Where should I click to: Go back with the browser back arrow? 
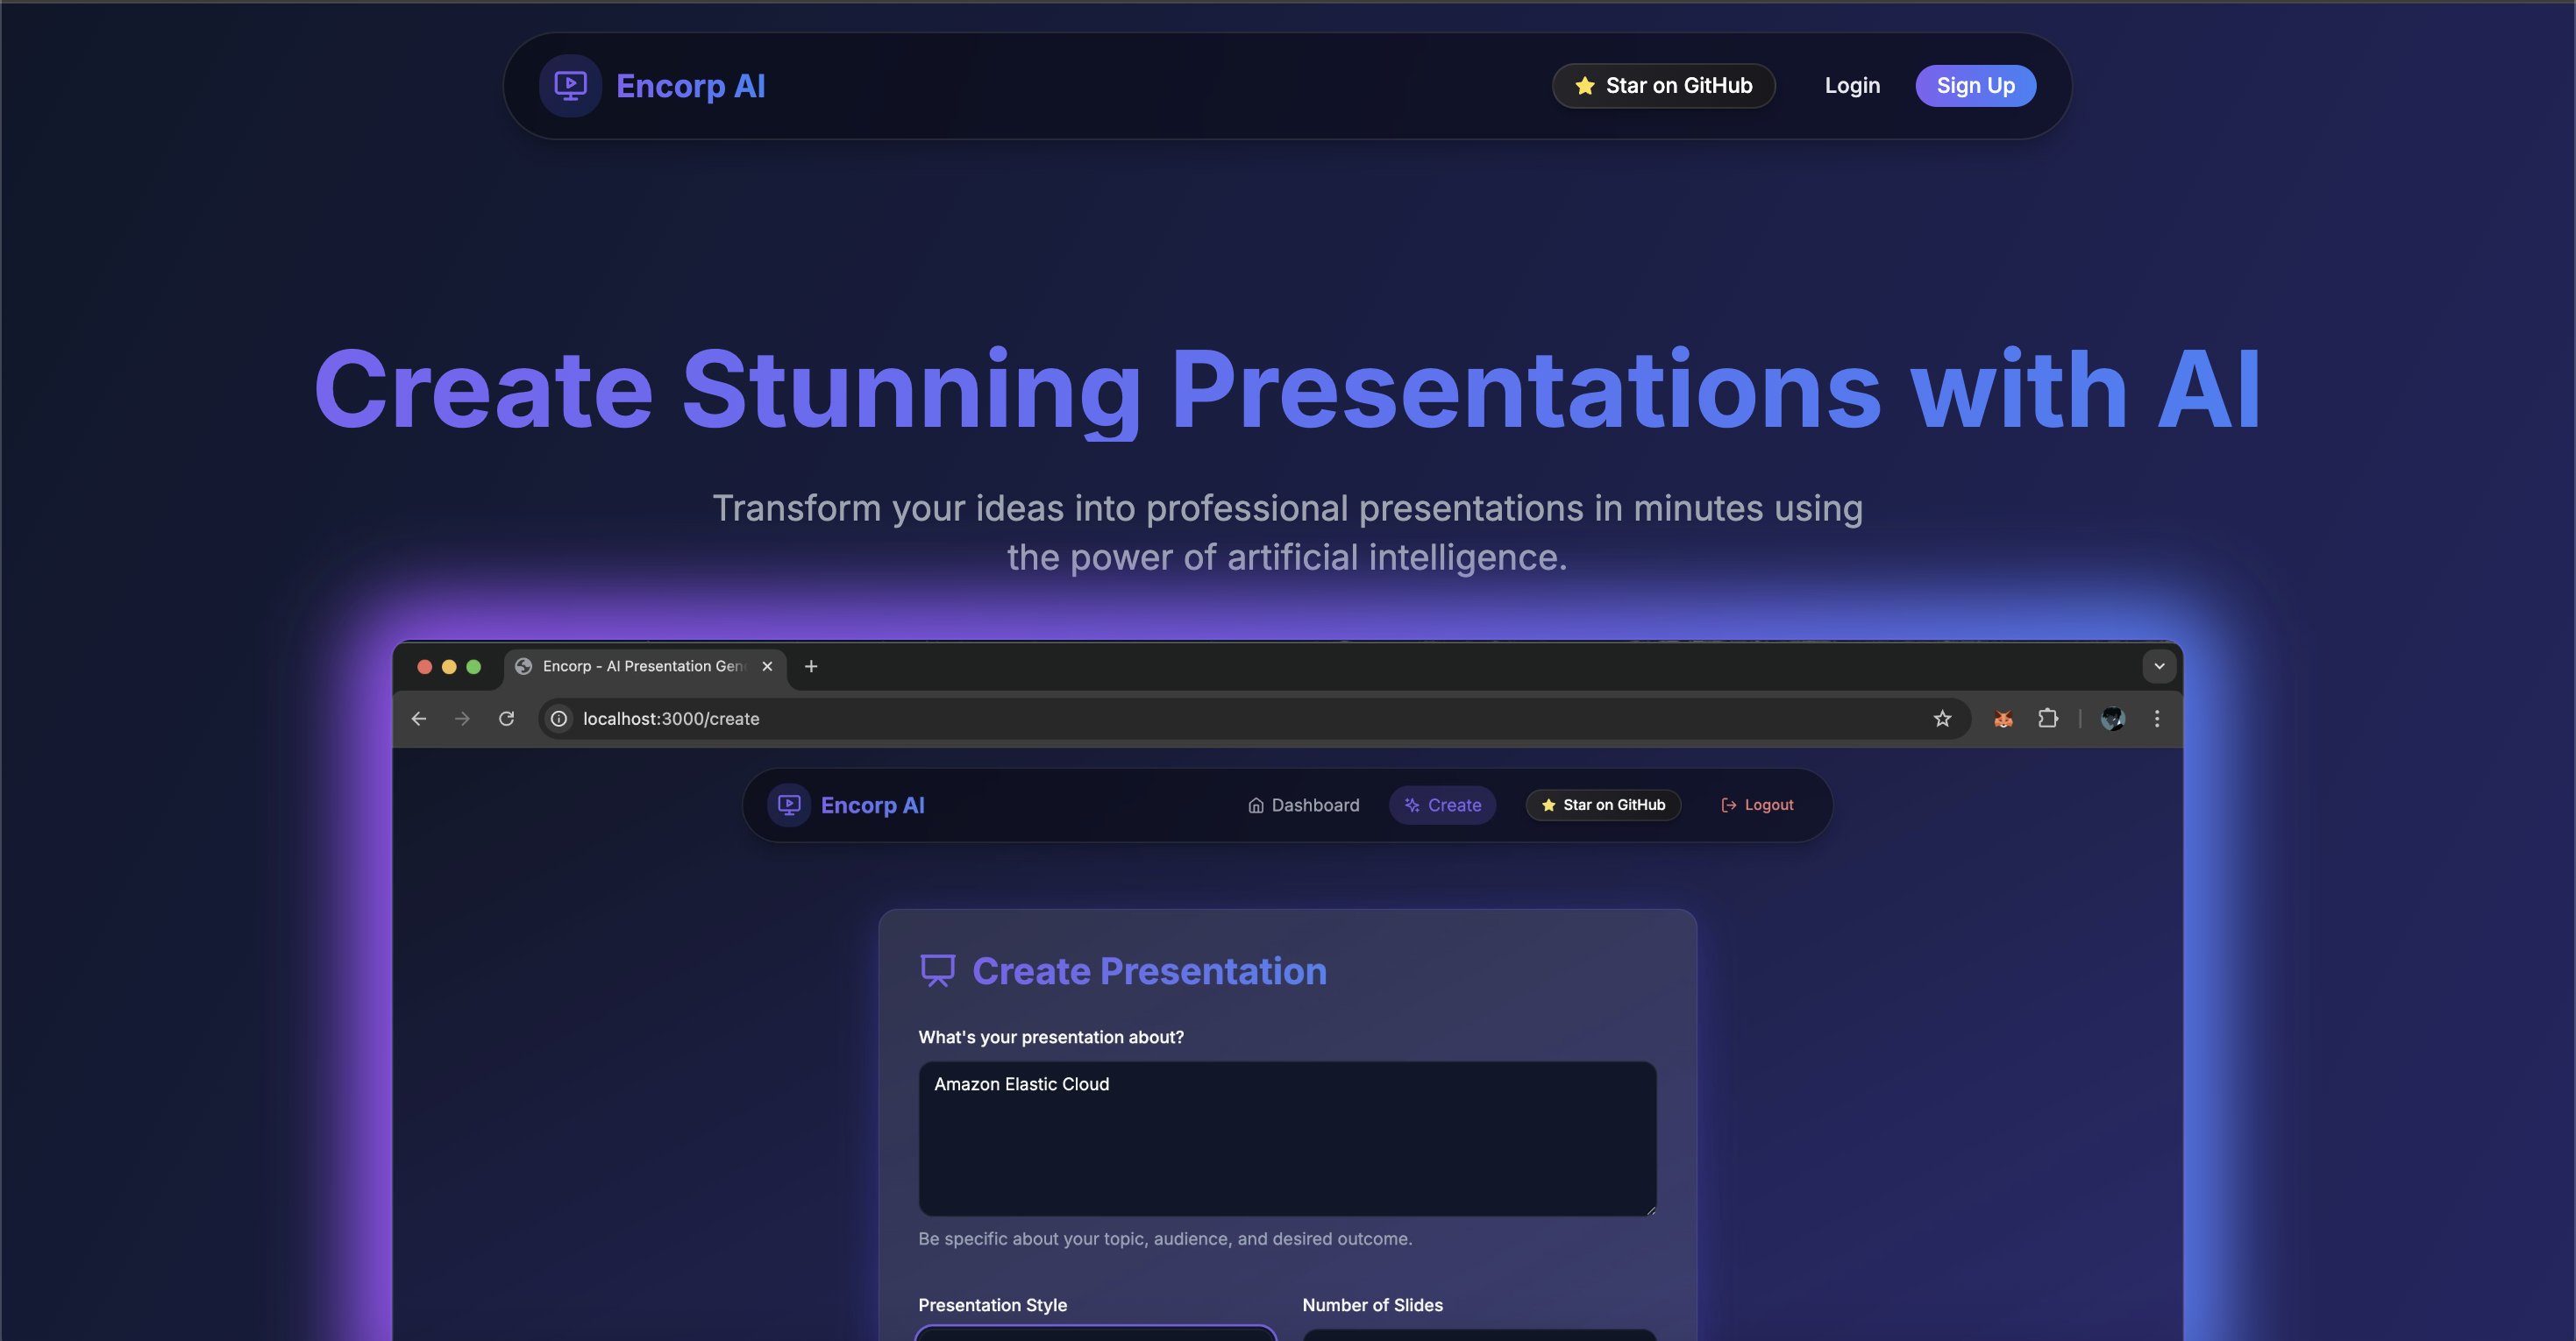pyautogui.click(x=419, y=718)
